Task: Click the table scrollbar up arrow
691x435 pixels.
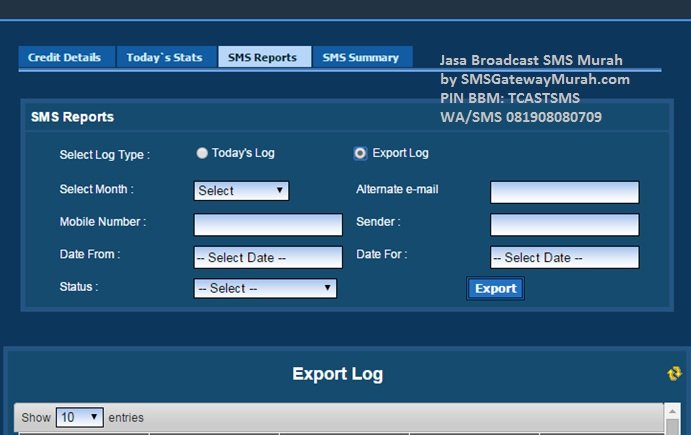Action: click(672, 411)
